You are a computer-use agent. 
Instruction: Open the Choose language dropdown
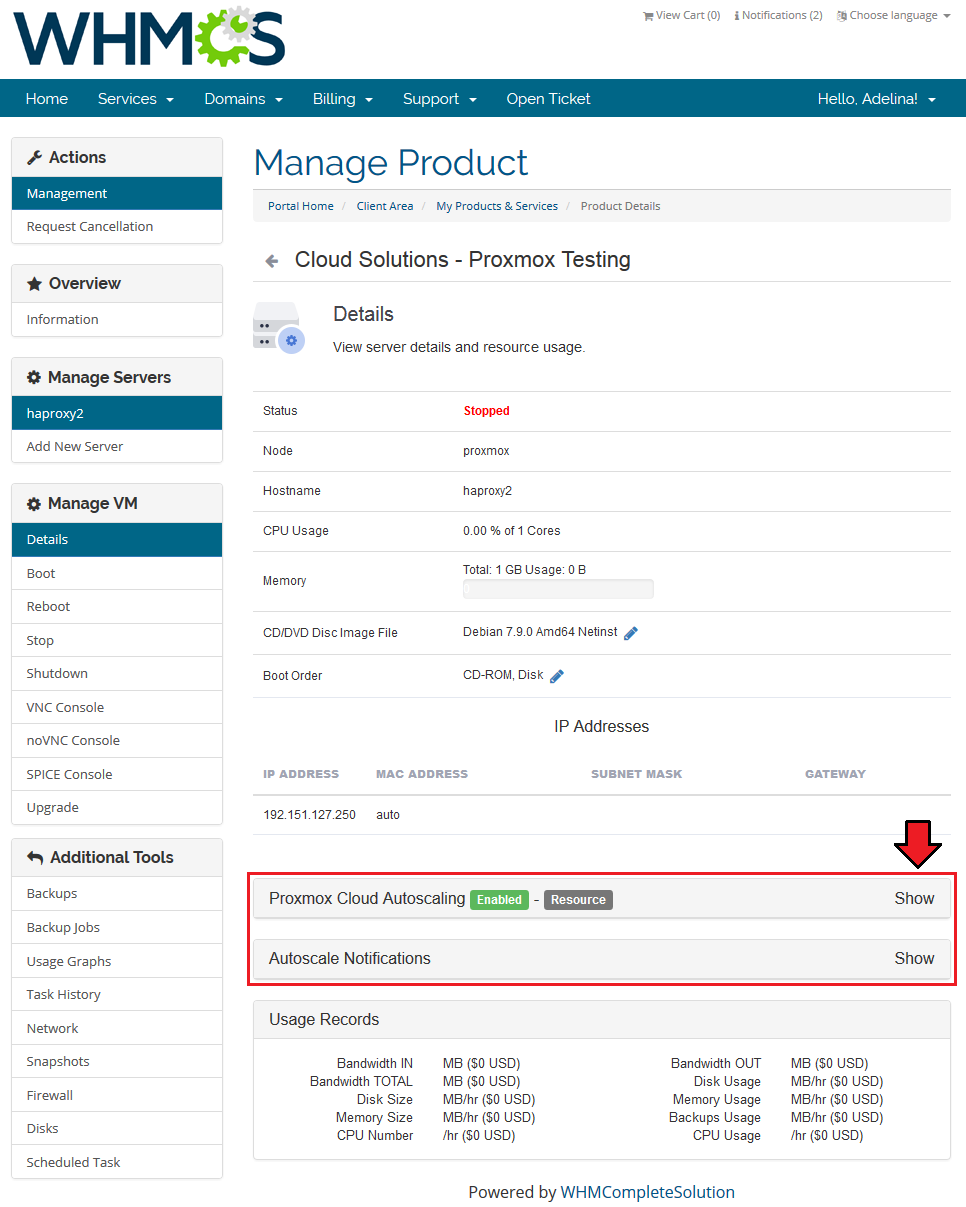click(x=893, y=15)
